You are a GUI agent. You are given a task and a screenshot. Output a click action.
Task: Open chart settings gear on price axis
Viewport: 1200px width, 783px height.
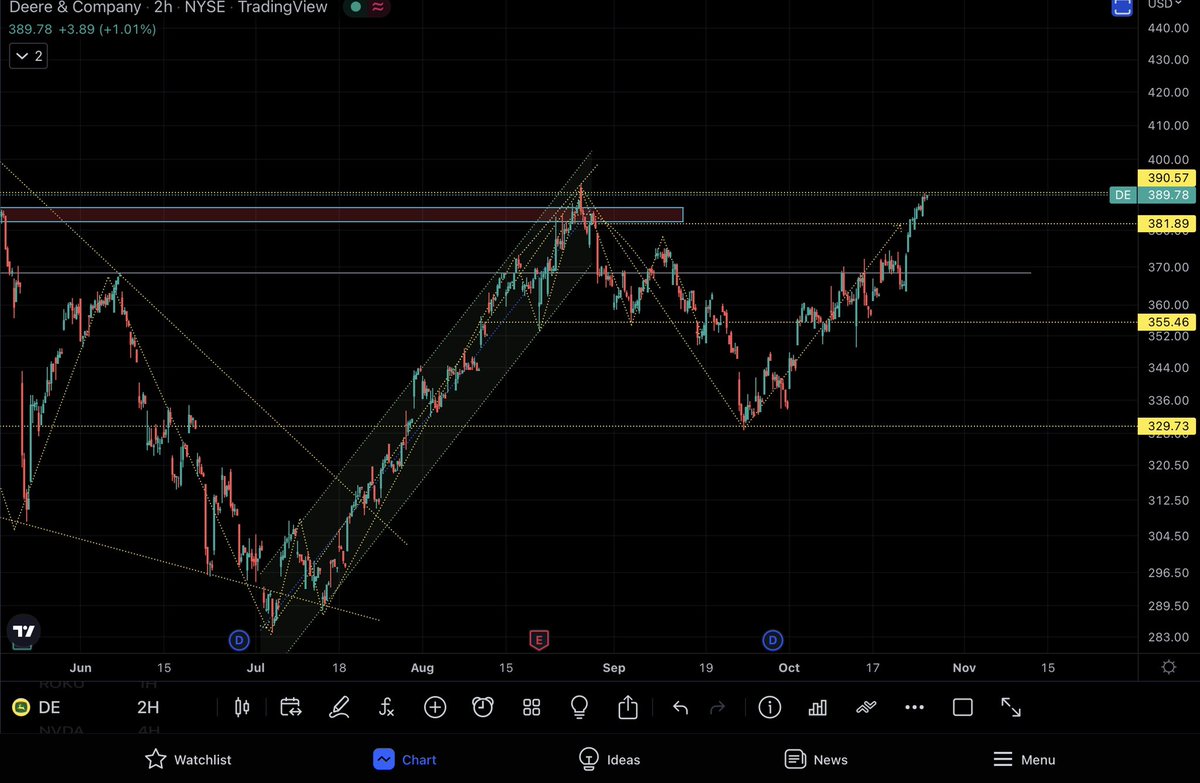[x=1168, y=667]
